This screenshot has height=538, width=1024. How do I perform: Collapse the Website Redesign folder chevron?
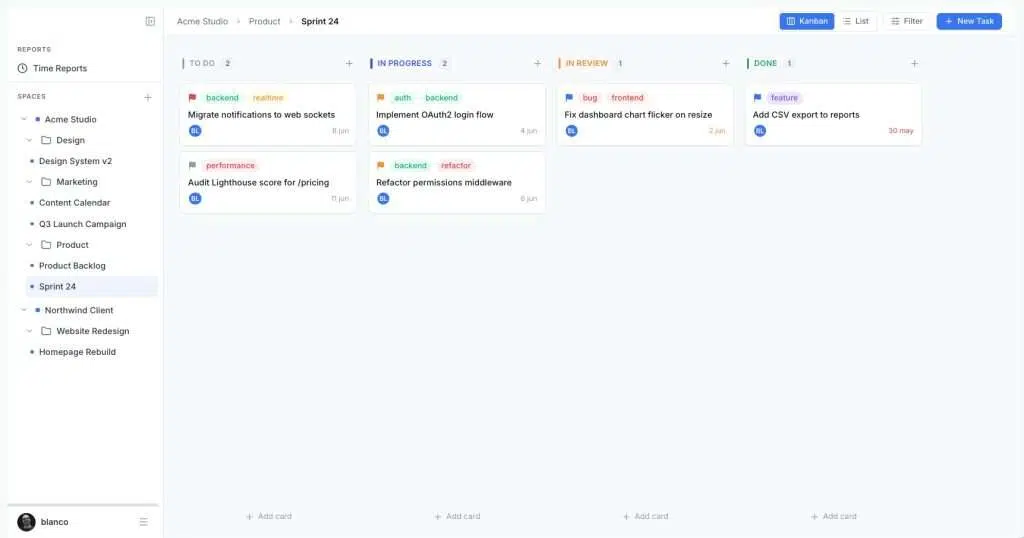coord(29,331)
